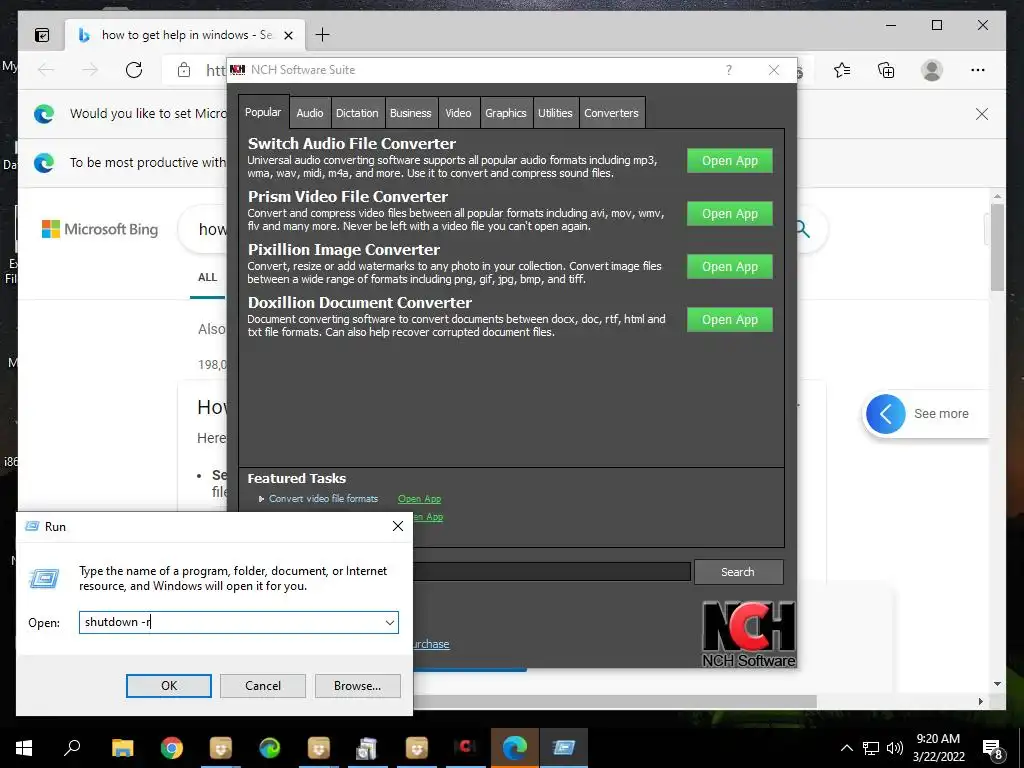The width and height of the screenshot is (1024, 768).
Task: Launch Google Chrome from the taskbar
Action: point(172,748)
